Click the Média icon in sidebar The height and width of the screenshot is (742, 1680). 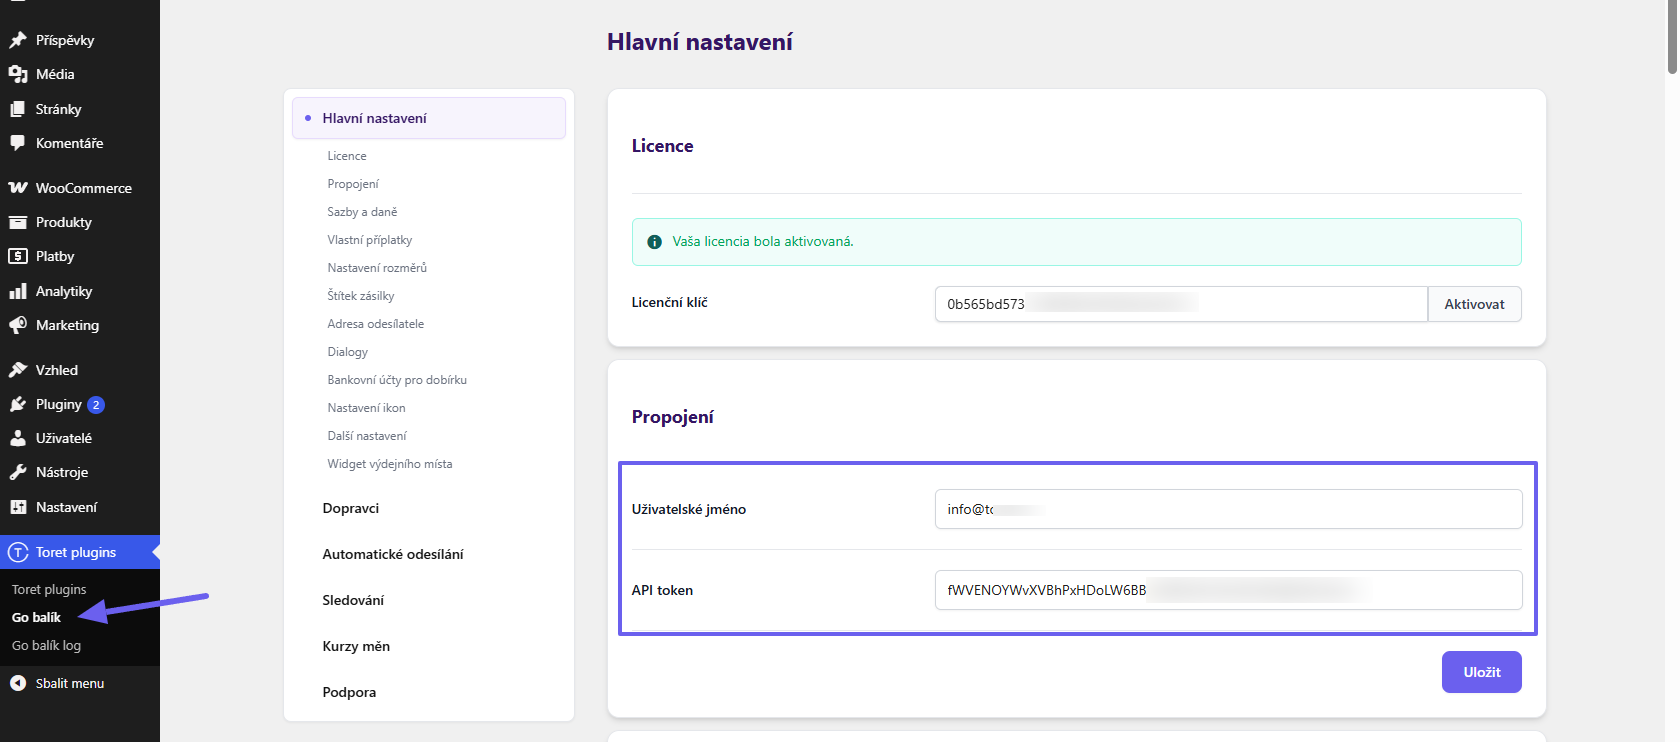click(18, 74)
